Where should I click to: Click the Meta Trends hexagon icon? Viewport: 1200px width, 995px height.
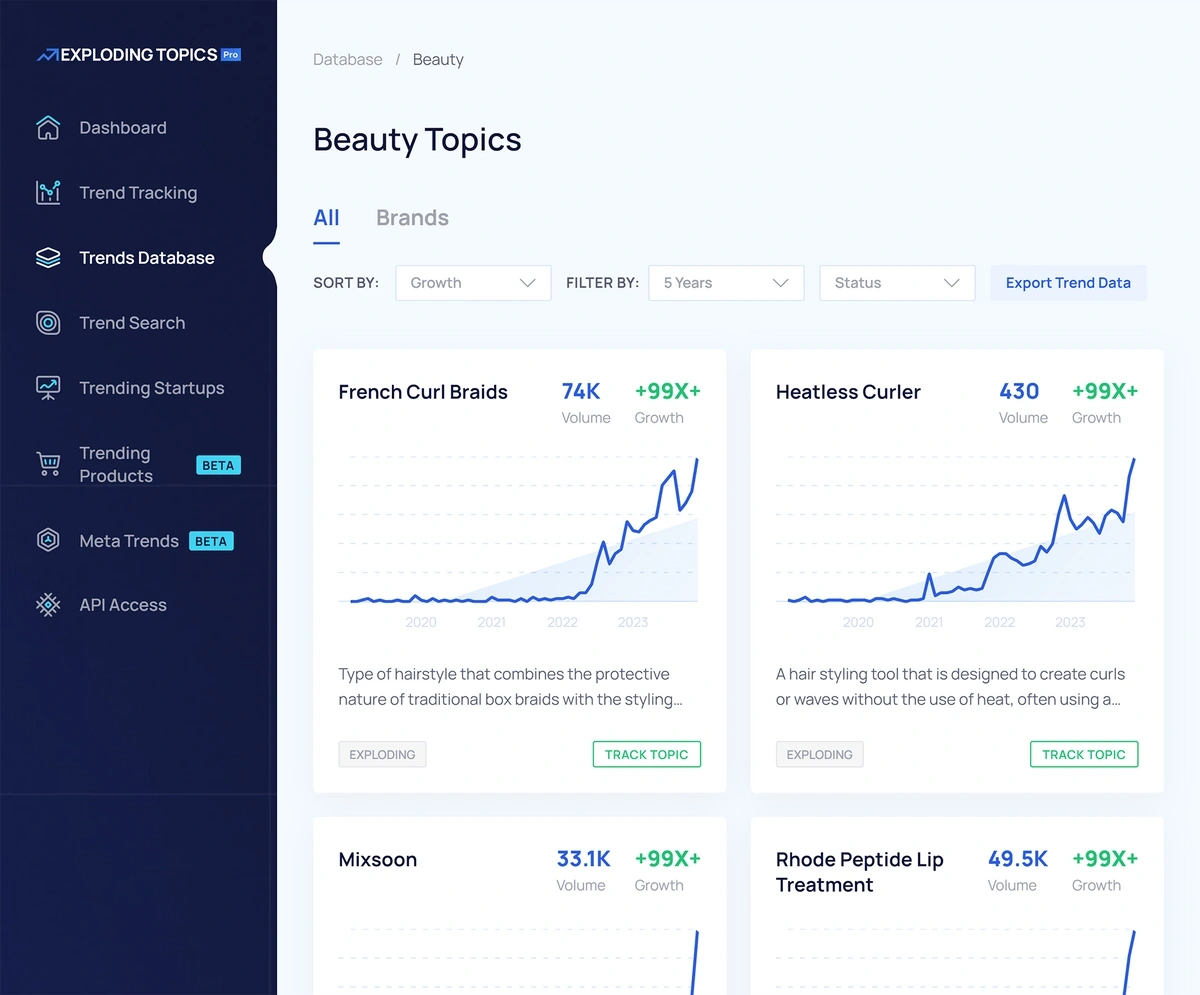[x=48, y=541]
